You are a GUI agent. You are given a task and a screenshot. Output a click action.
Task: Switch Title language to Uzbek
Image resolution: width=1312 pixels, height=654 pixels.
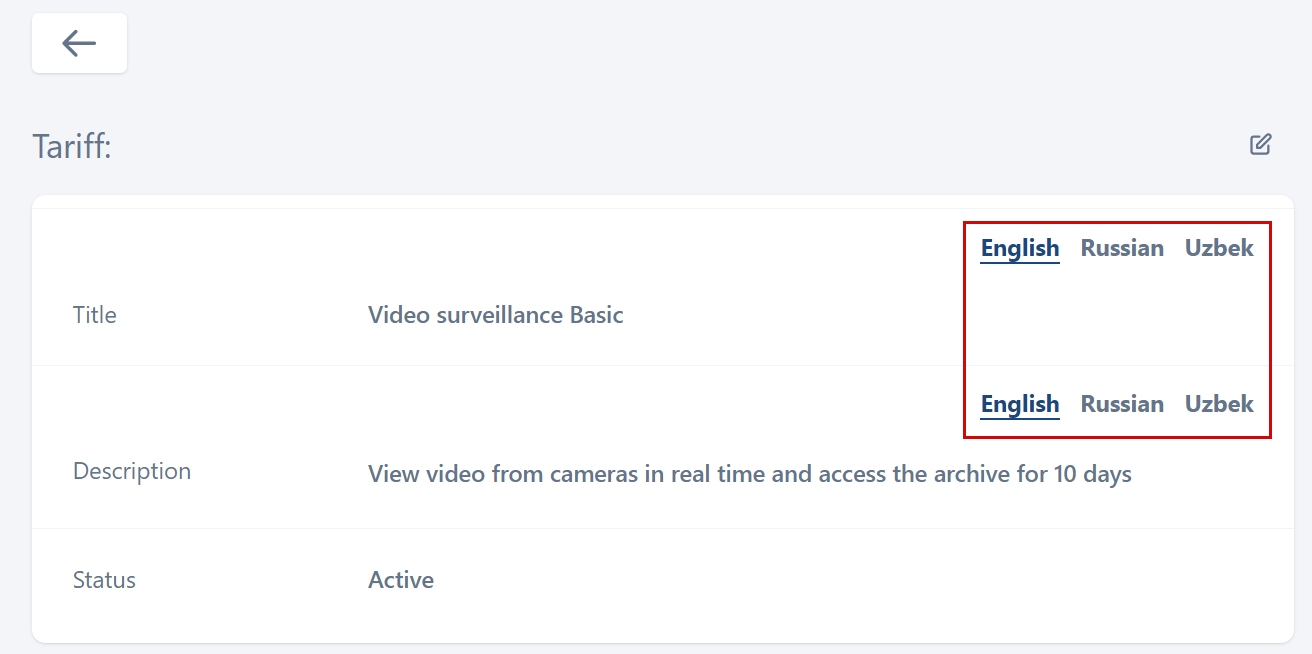[x=1219, y=248]
